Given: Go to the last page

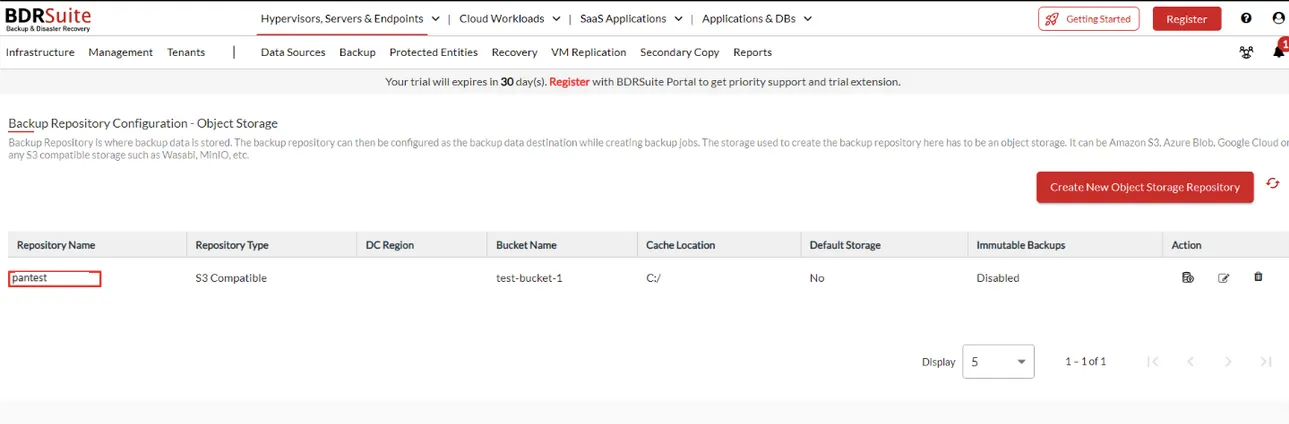Looking at the screenshot, I should 1265,361.
